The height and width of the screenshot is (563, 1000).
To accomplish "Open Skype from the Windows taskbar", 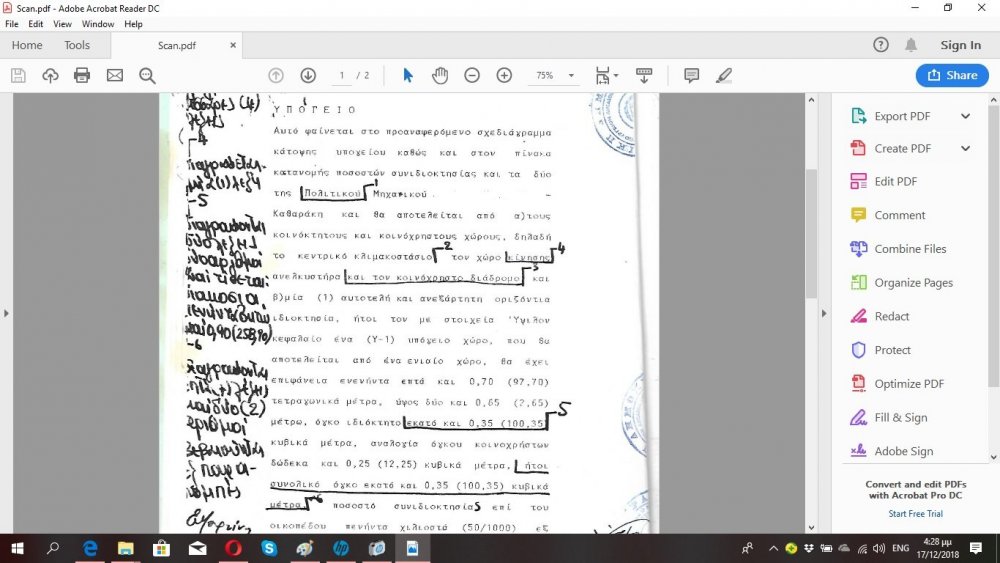I will click(269, 548).
